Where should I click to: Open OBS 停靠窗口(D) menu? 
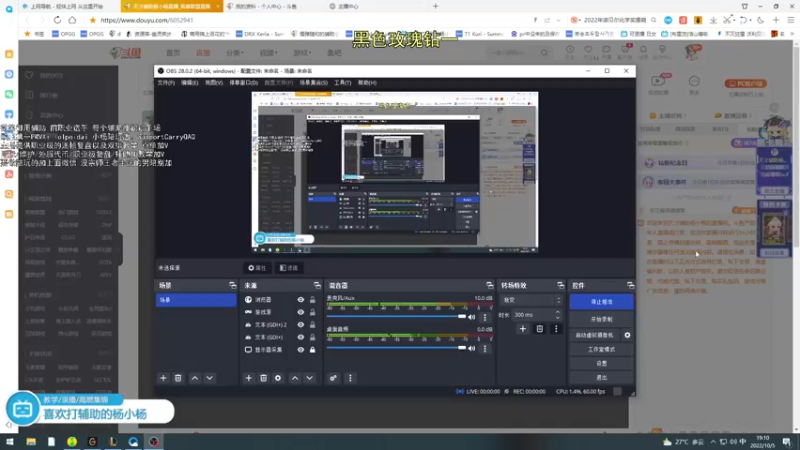coord(243,83)
